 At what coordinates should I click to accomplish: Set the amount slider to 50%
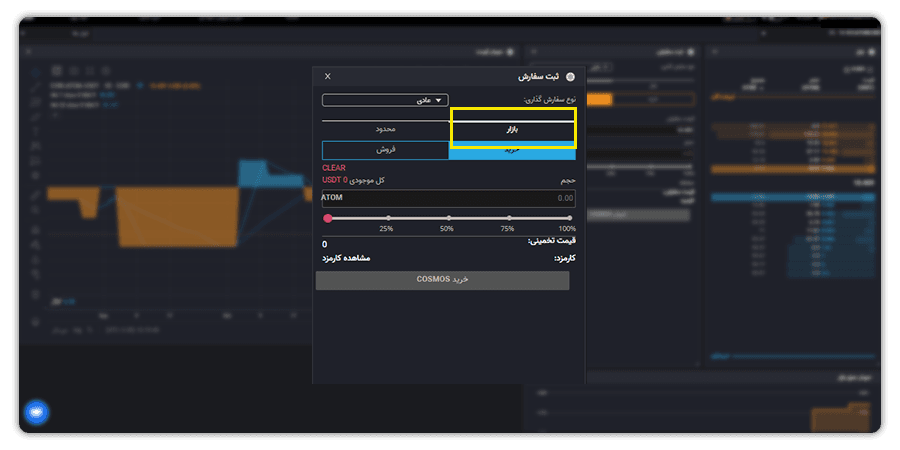pyautogui.click(x=448, y=218)
